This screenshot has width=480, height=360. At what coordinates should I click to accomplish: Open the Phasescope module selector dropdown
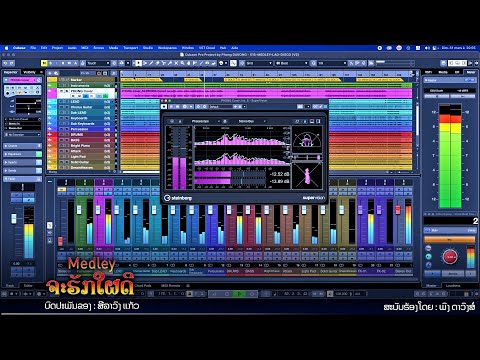pos(204,121)
